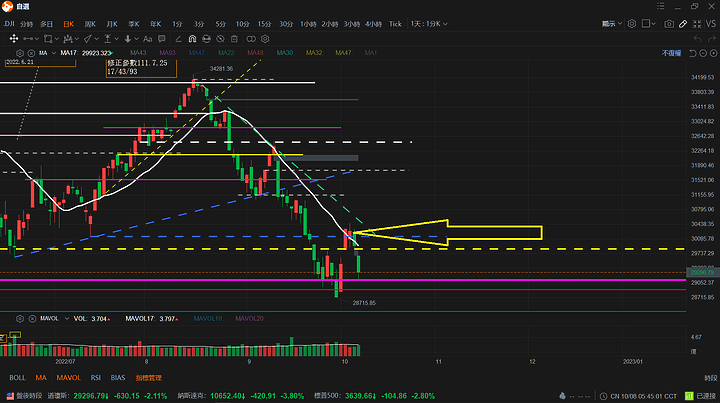Toggle magnet snap mode
This screenshot has height=403, width=720.
(x=192, y=39)
